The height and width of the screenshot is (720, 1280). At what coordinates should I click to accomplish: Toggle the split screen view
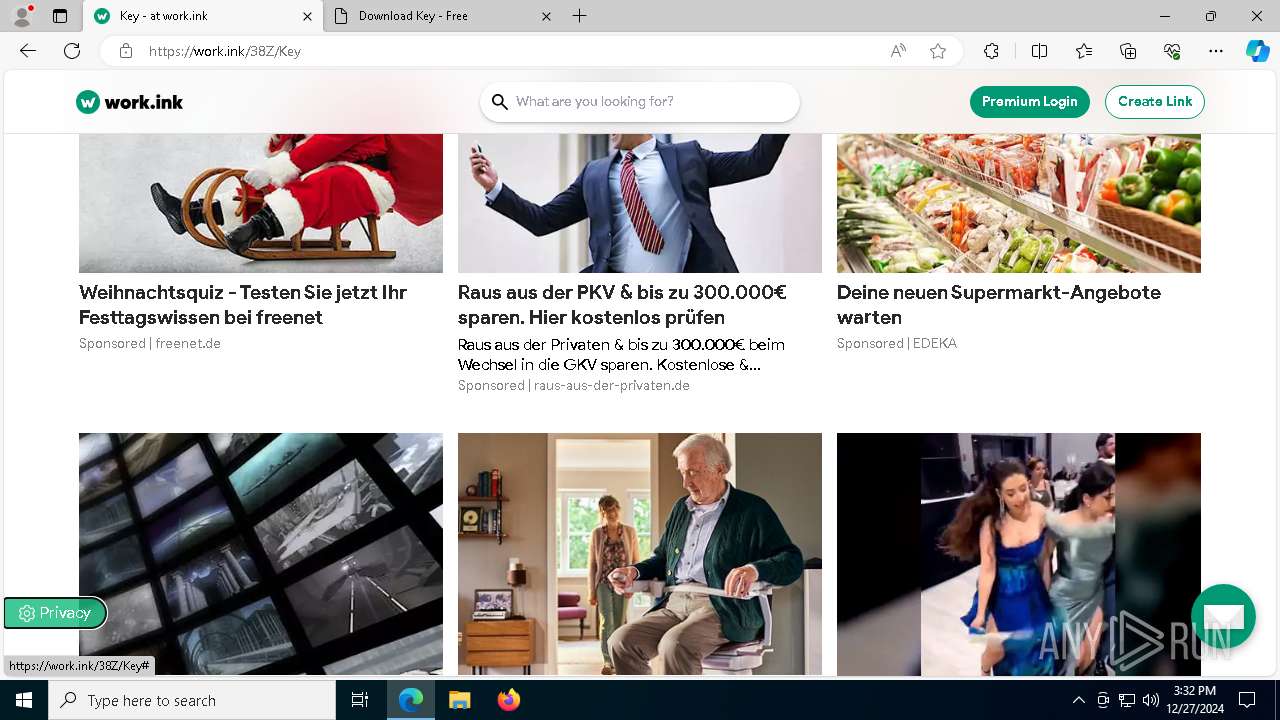click(1039, 51)
